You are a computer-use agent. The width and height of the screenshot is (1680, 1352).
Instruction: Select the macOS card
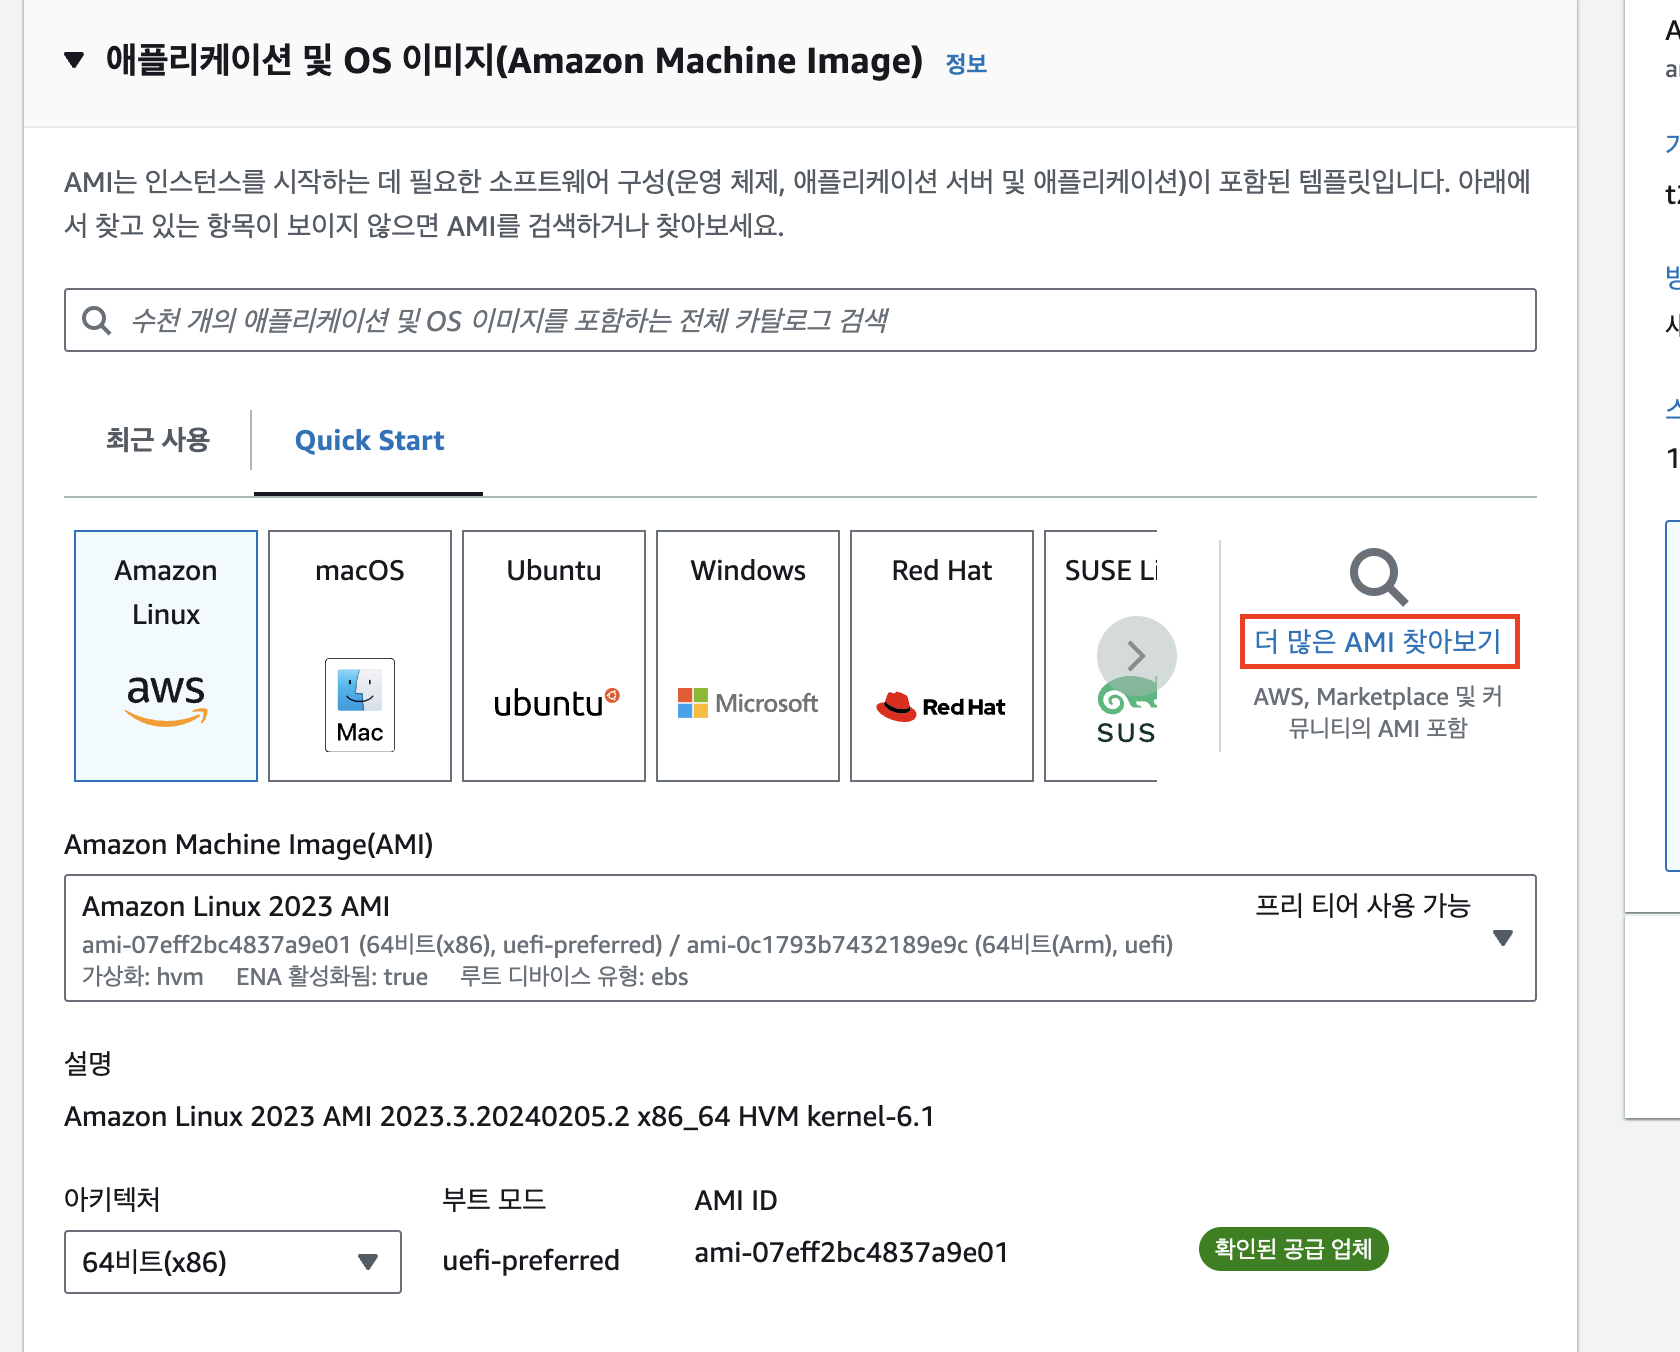pyautogui.click(x=360, y=656)
